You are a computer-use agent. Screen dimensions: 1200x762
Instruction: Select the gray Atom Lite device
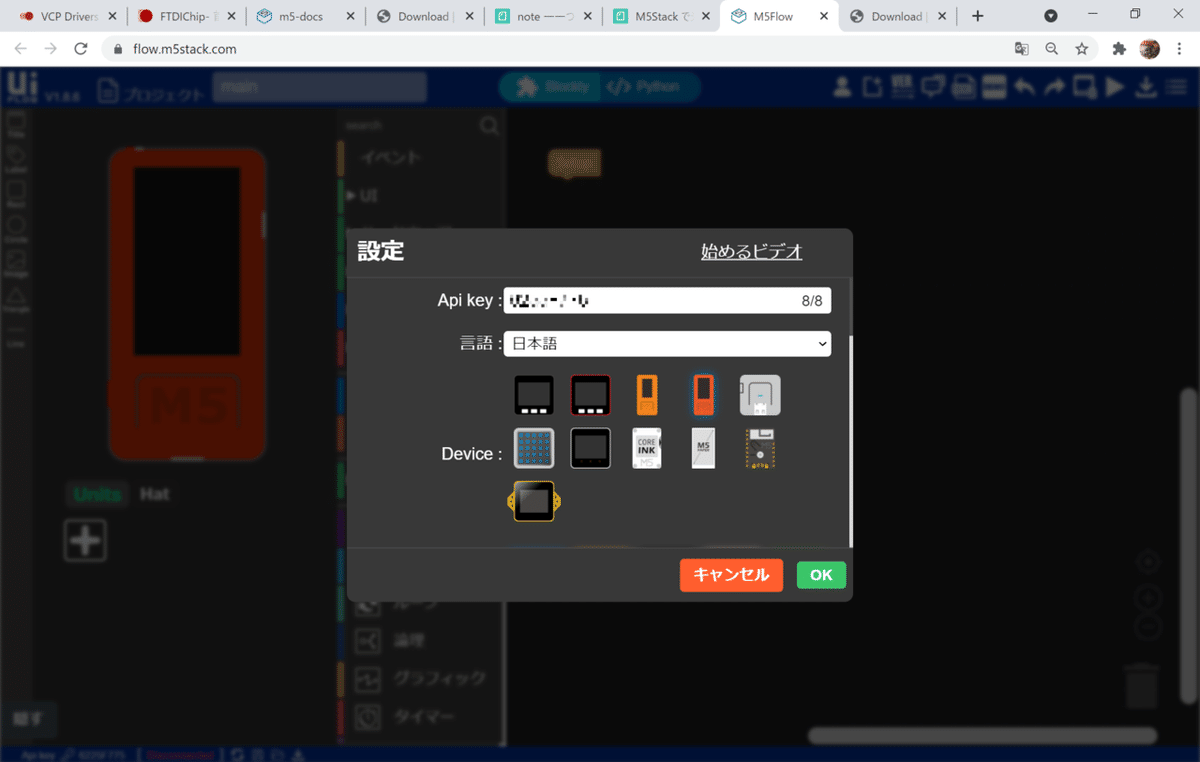(760, 395)
